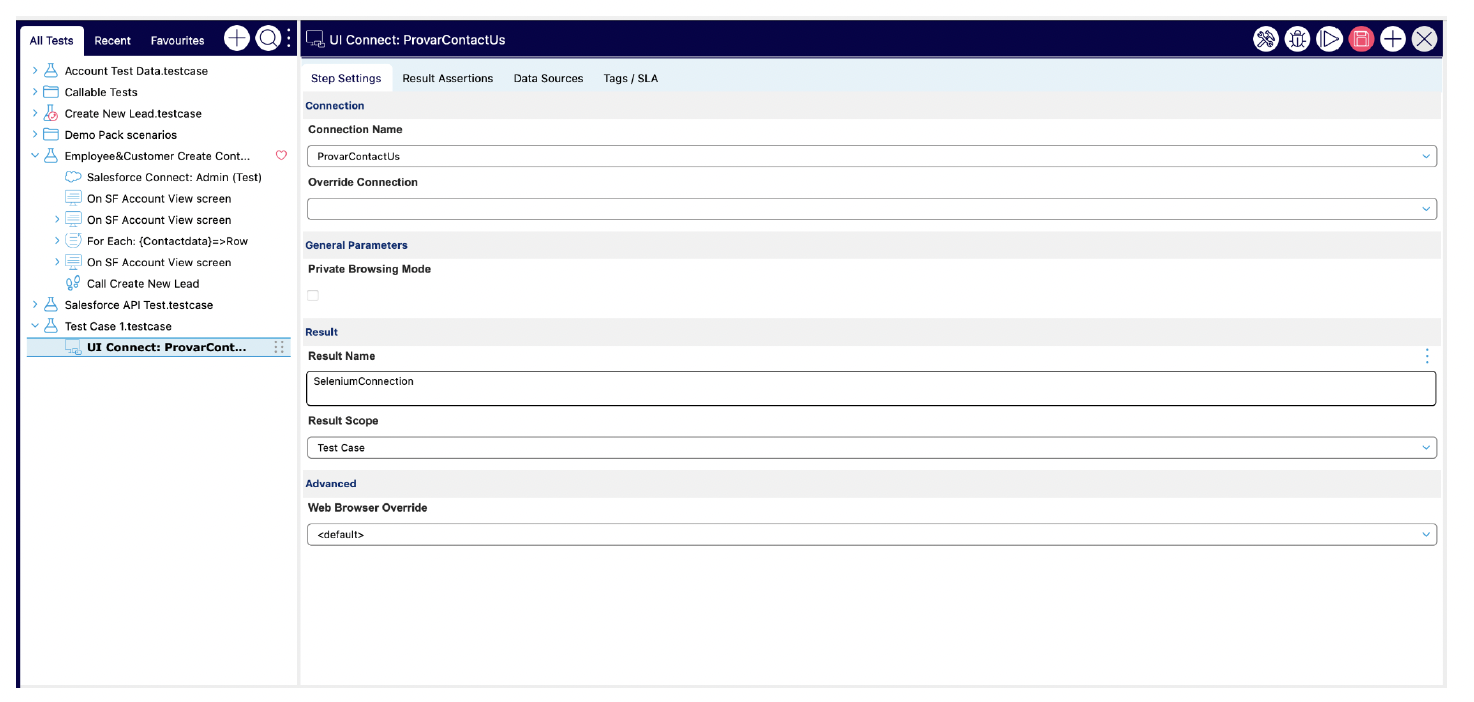Expand the For Each: {Contactdata}=>Row step

57,241
